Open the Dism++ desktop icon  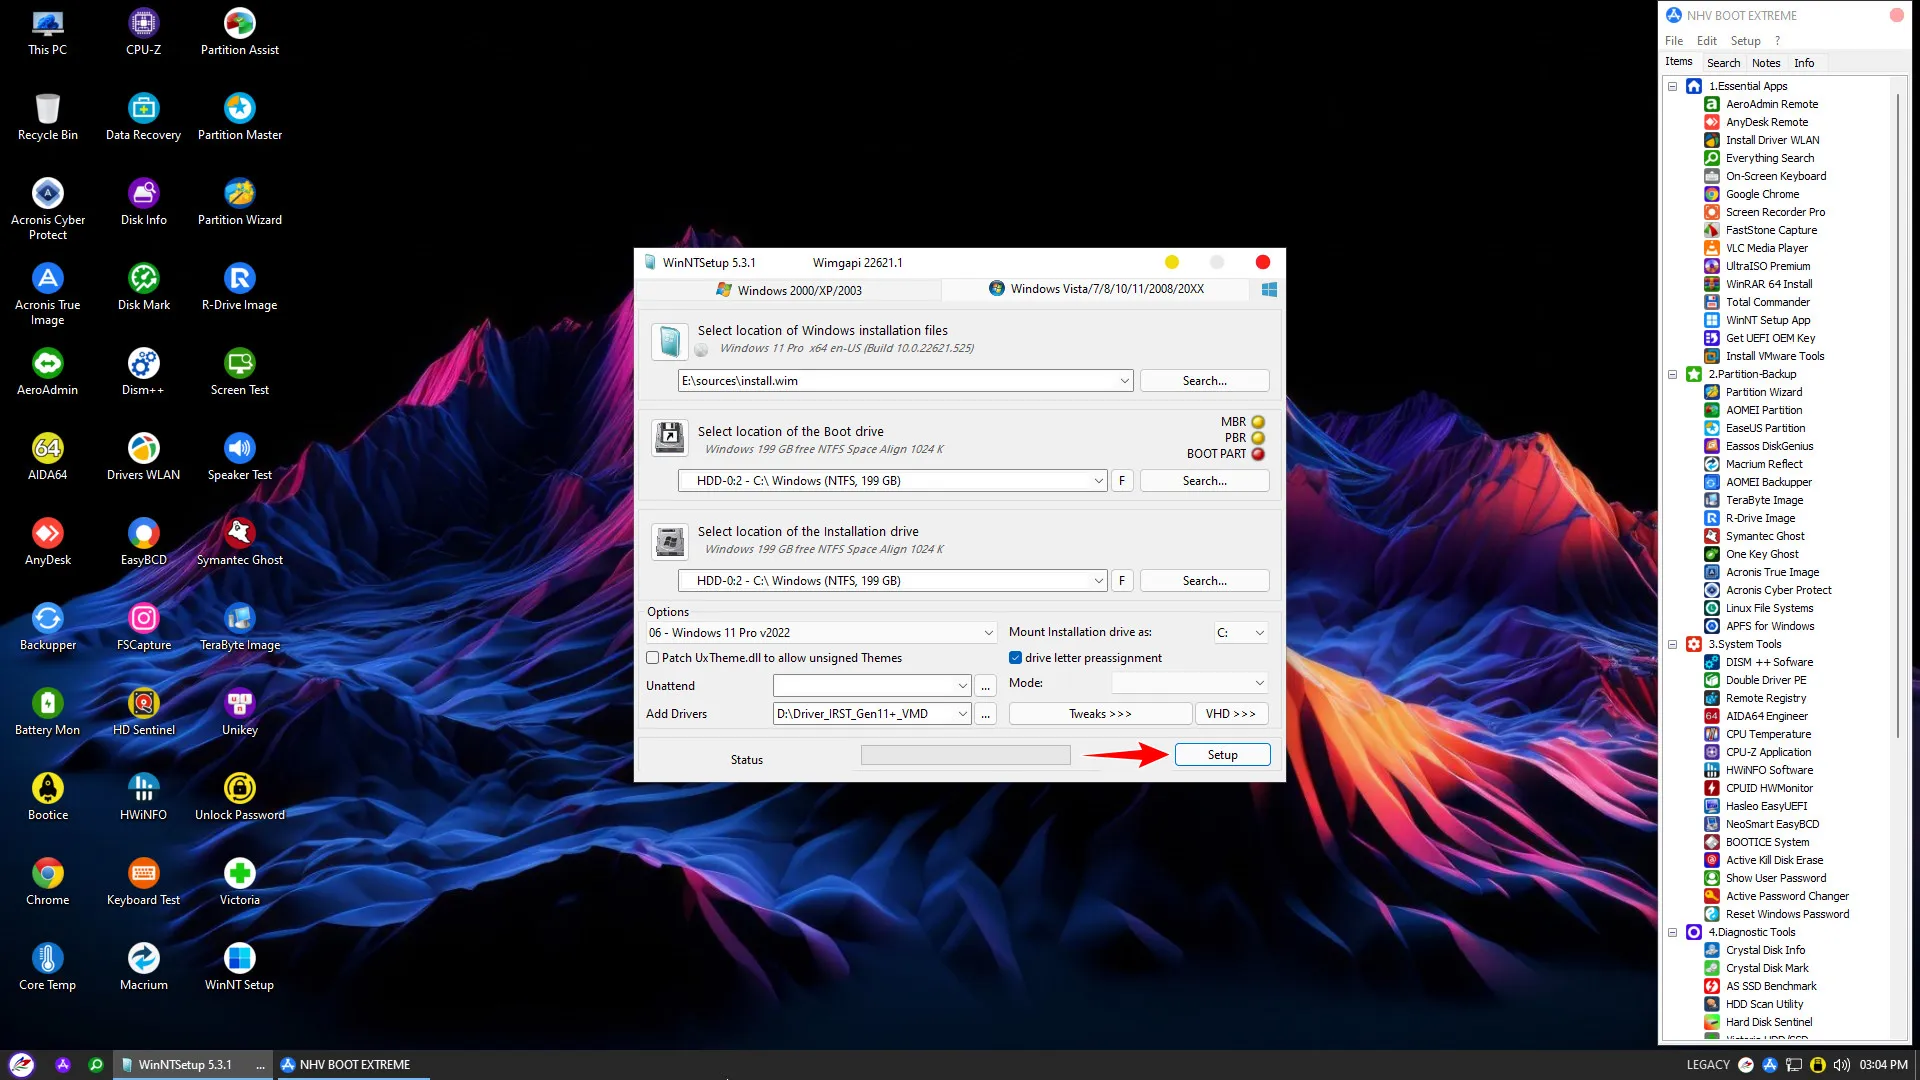143,363
